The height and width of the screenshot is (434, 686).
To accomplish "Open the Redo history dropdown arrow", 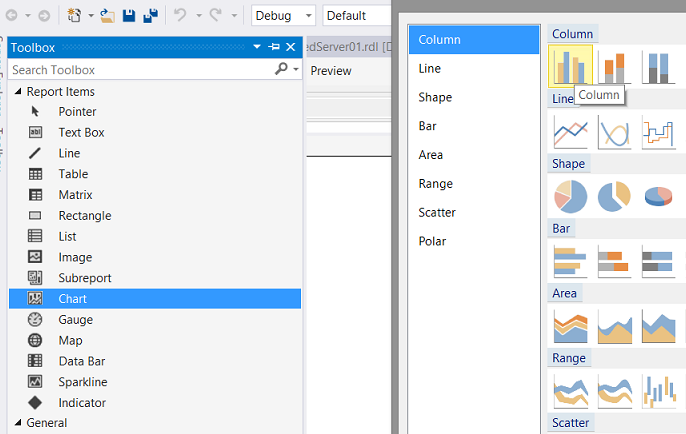I will [x=234, y=16].
